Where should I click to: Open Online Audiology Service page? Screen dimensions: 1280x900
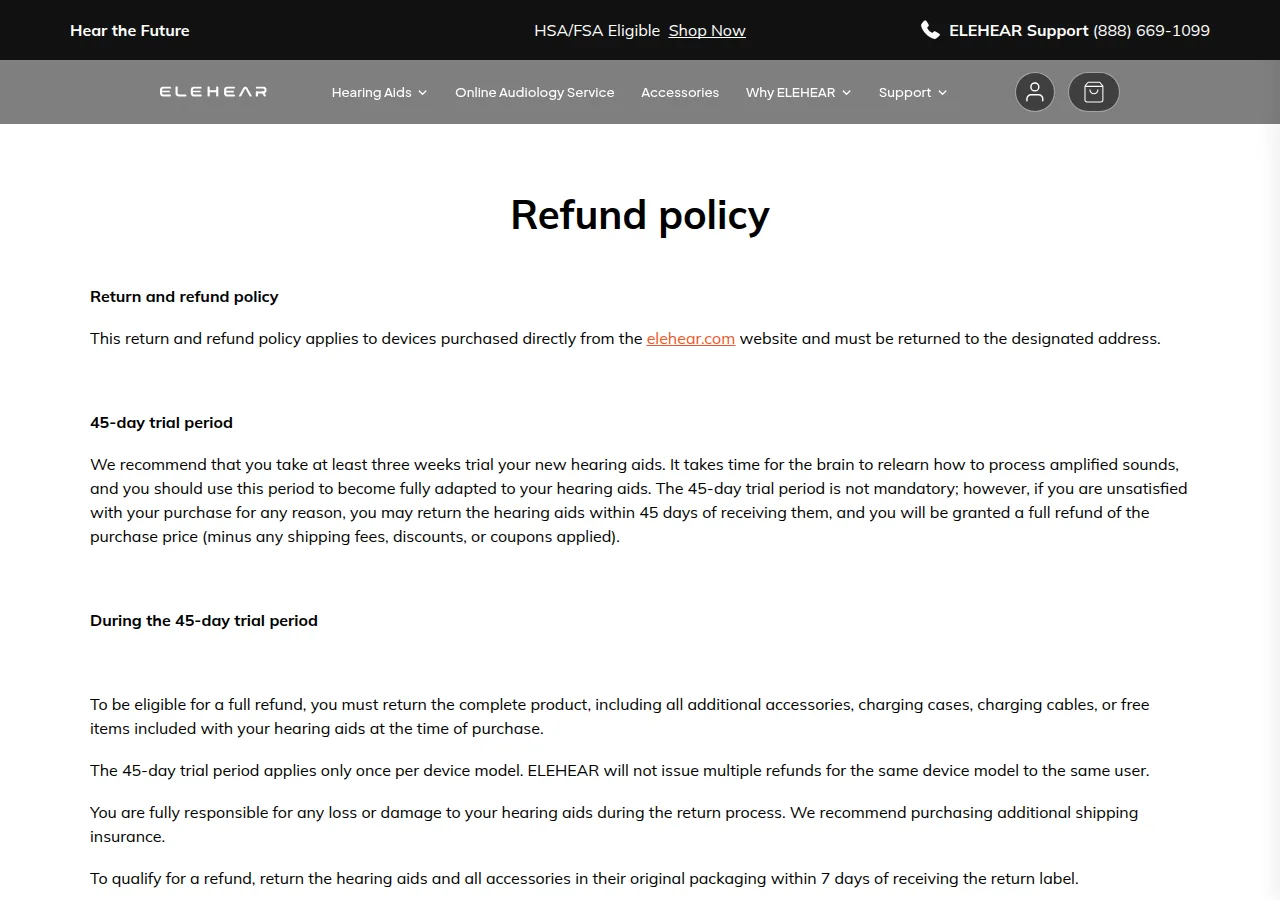(534, 92)
